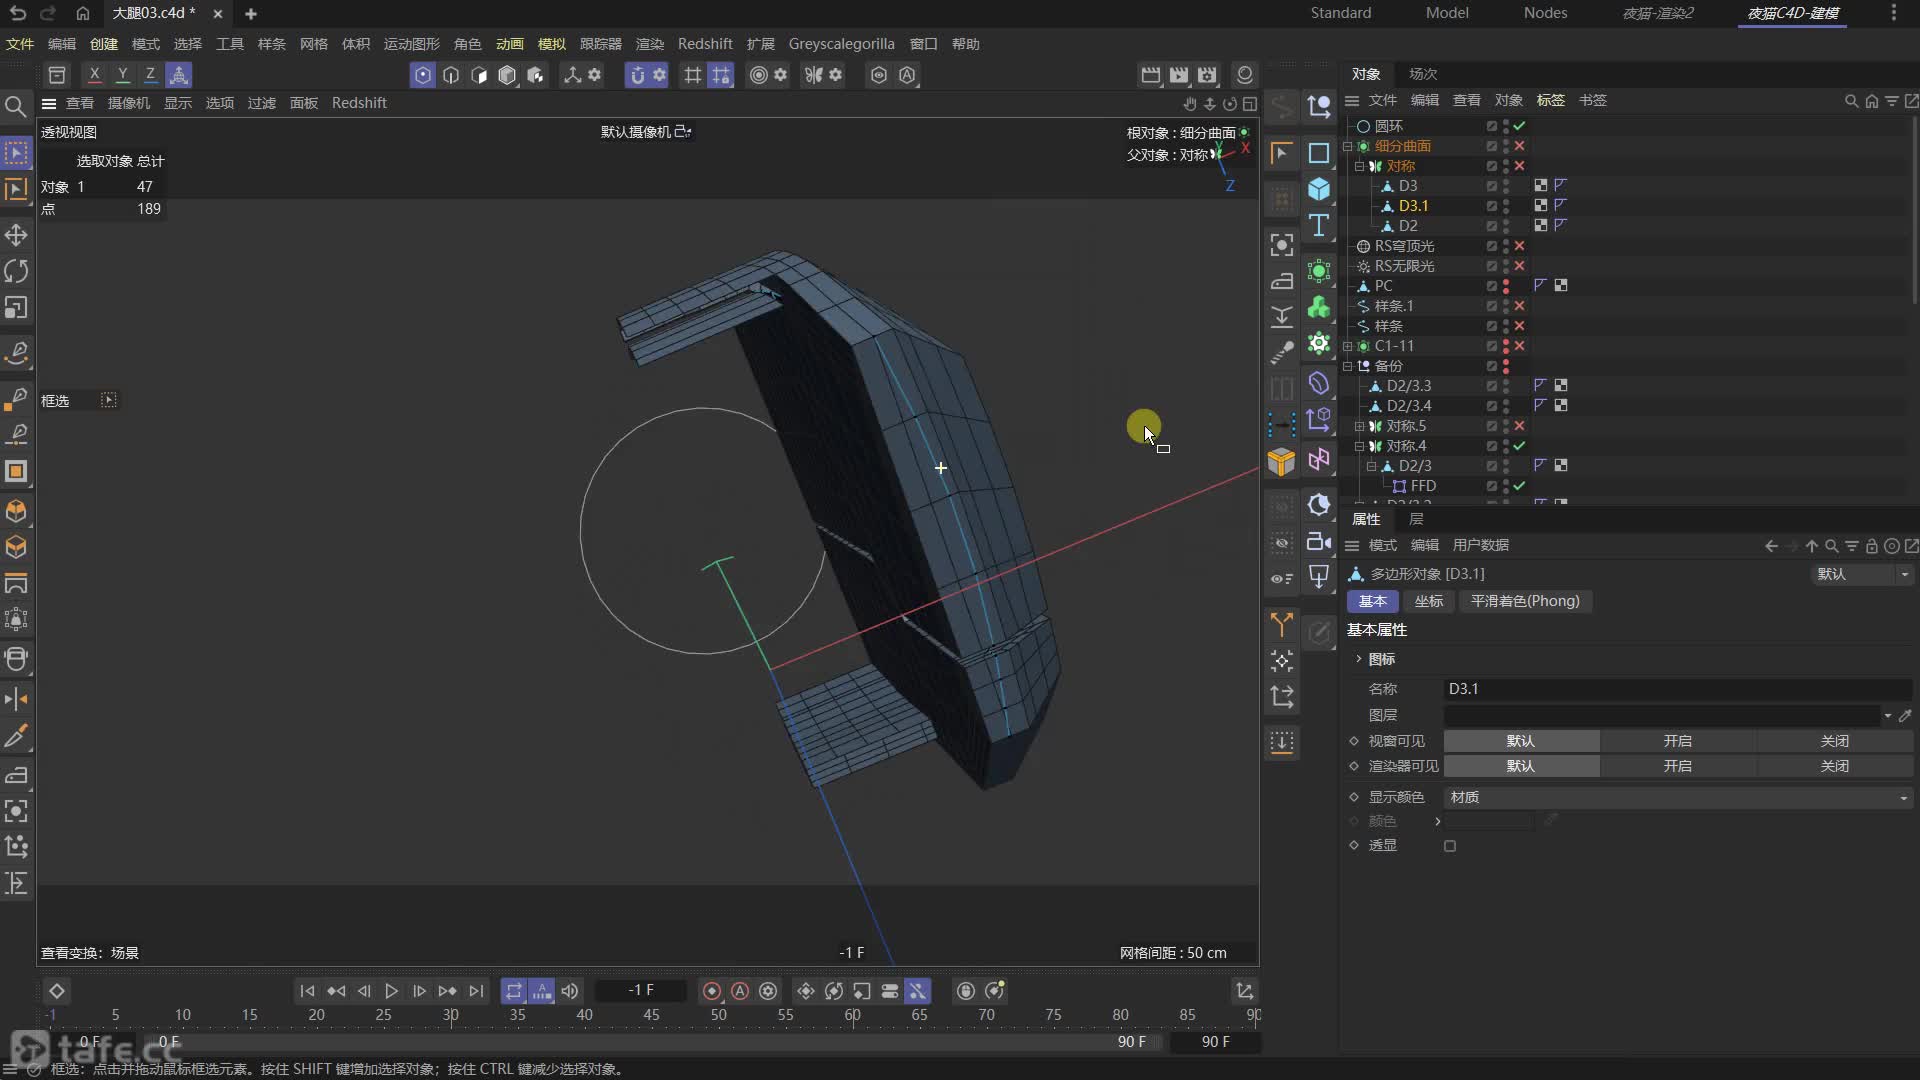
Task: Set 渲染器可见 to 开启
Action: click(1677, 766)
